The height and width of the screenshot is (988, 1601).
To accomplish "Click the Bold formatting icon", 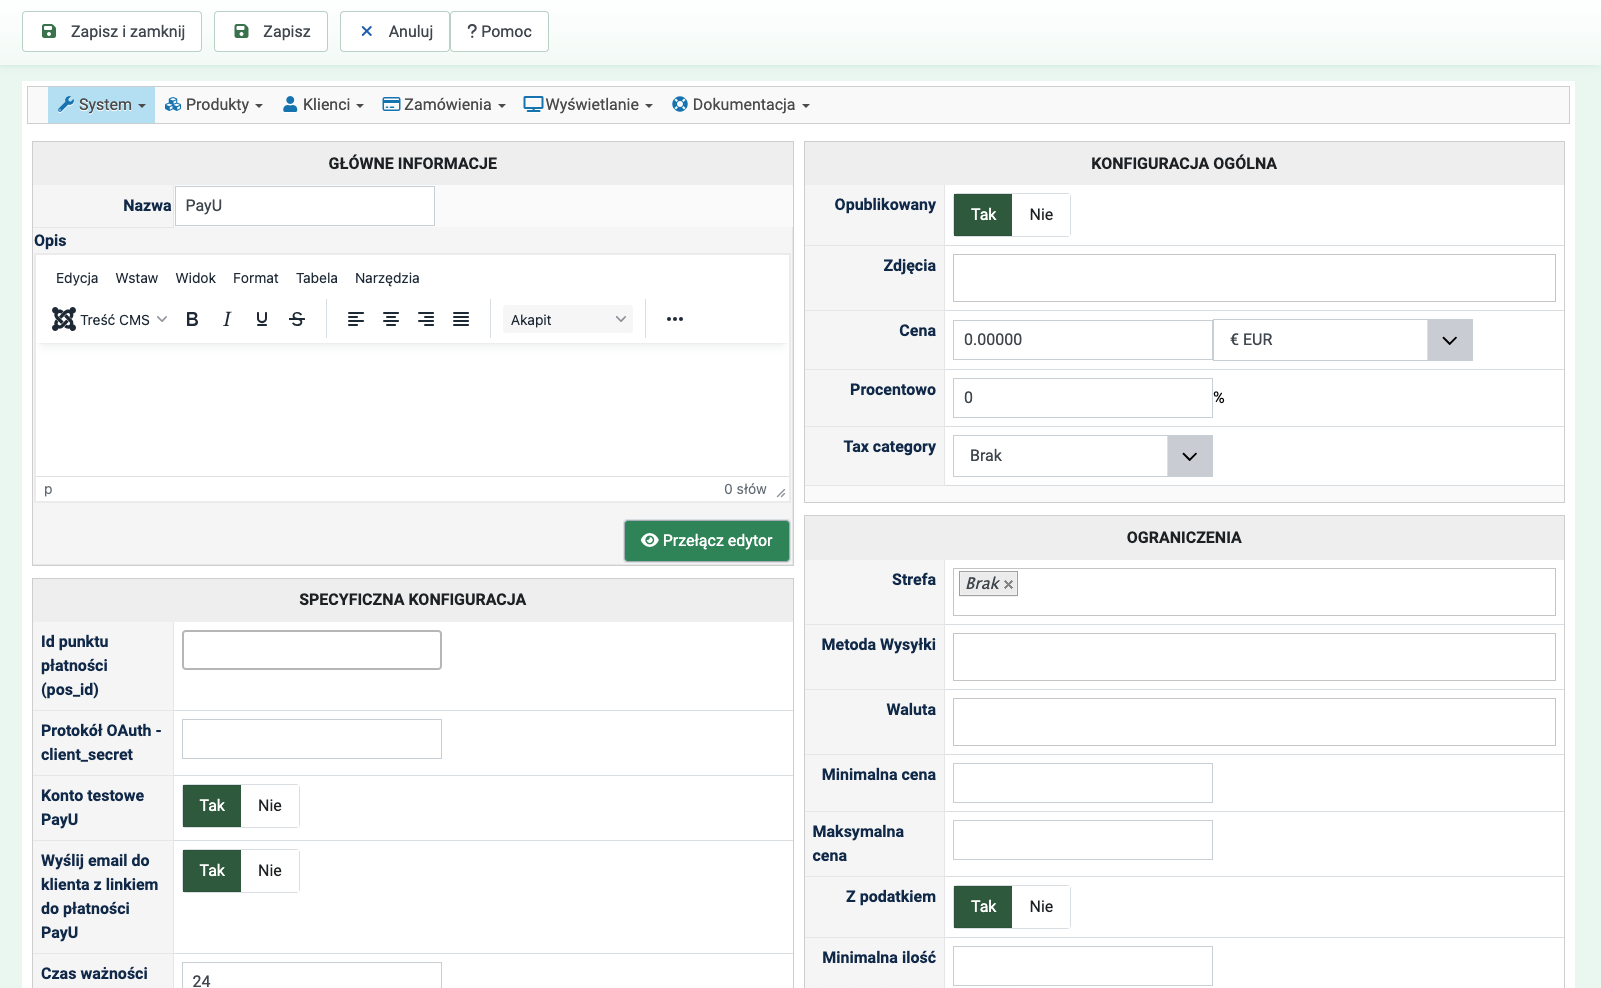I will pyautogui.click(x=192, y=319).
